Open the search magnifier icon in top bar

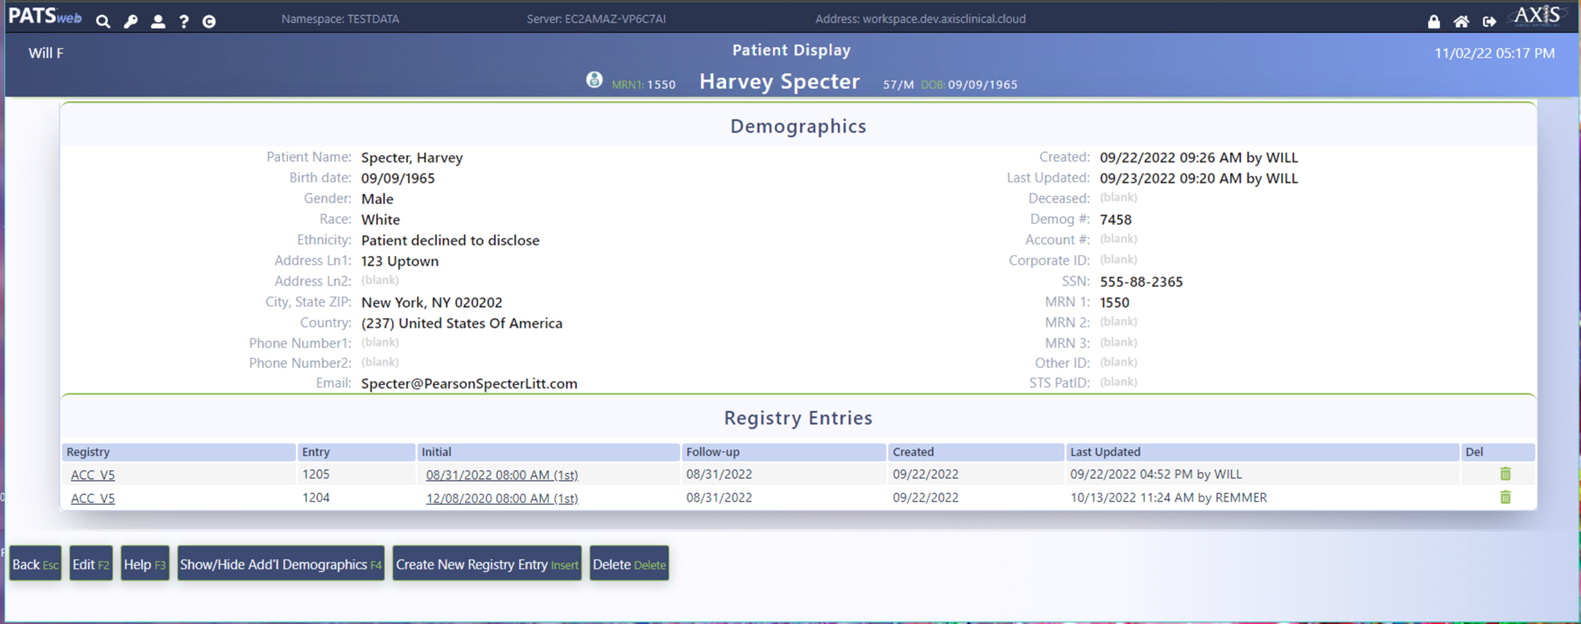click(103, 21)
